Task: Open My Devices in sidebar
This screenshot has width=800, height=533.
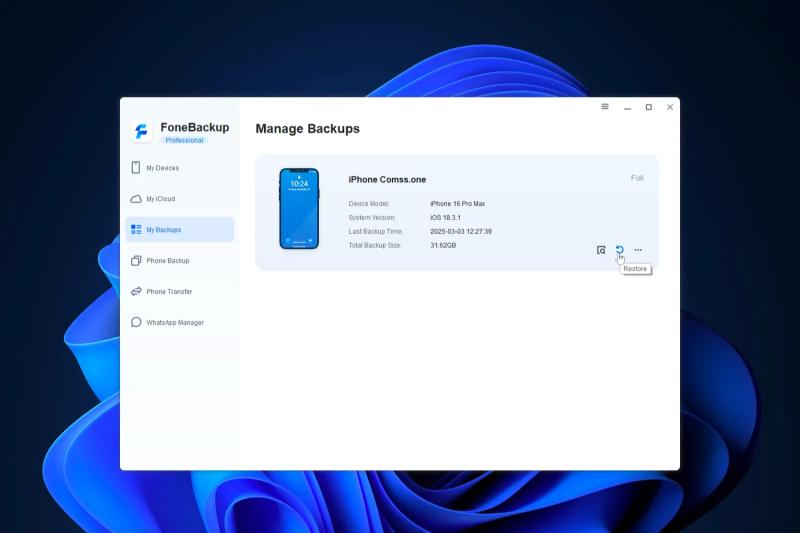Action: tap(179, 168)
